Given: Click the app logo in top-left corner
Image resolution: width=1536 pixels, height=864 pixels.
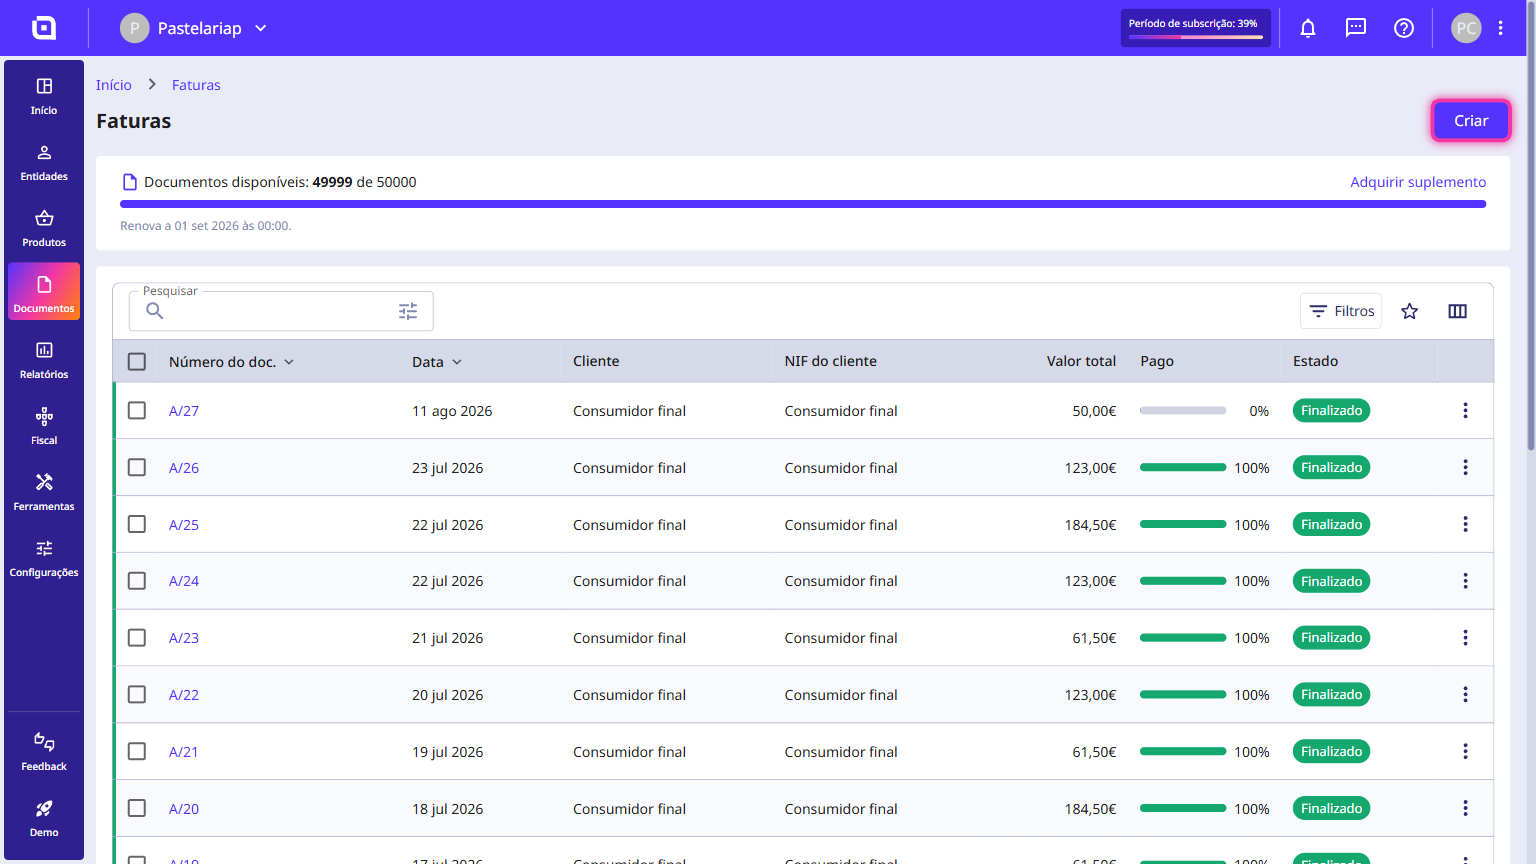Looking at the screenshot, I should pyautogui.click(x=44, y=28).
